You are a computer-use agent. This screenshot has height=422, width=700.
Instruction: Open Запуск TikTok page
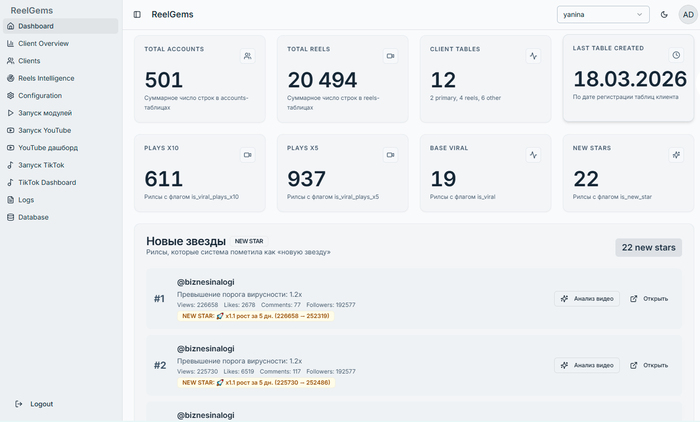pyautogui.click(x=61, y=165)
